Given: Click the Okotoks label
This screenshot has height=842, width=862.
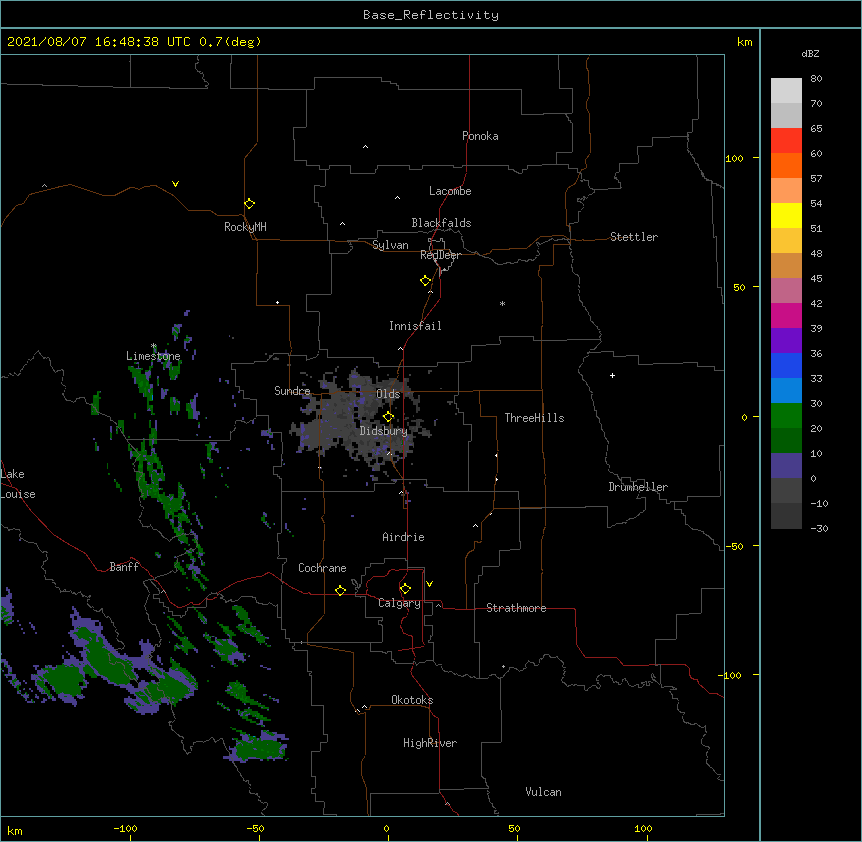Looking at the screenshot, I should (412, 700).
